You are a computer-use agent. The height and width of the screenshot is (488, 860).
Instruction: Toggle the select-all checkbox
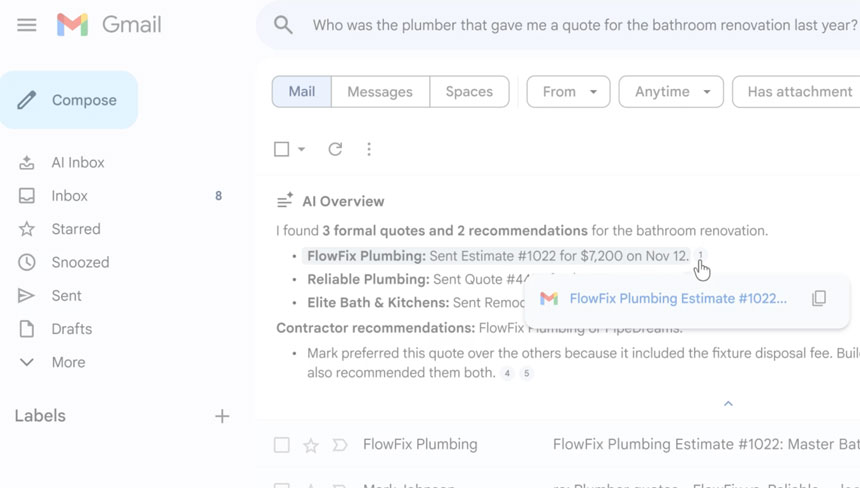pos(282,149)
